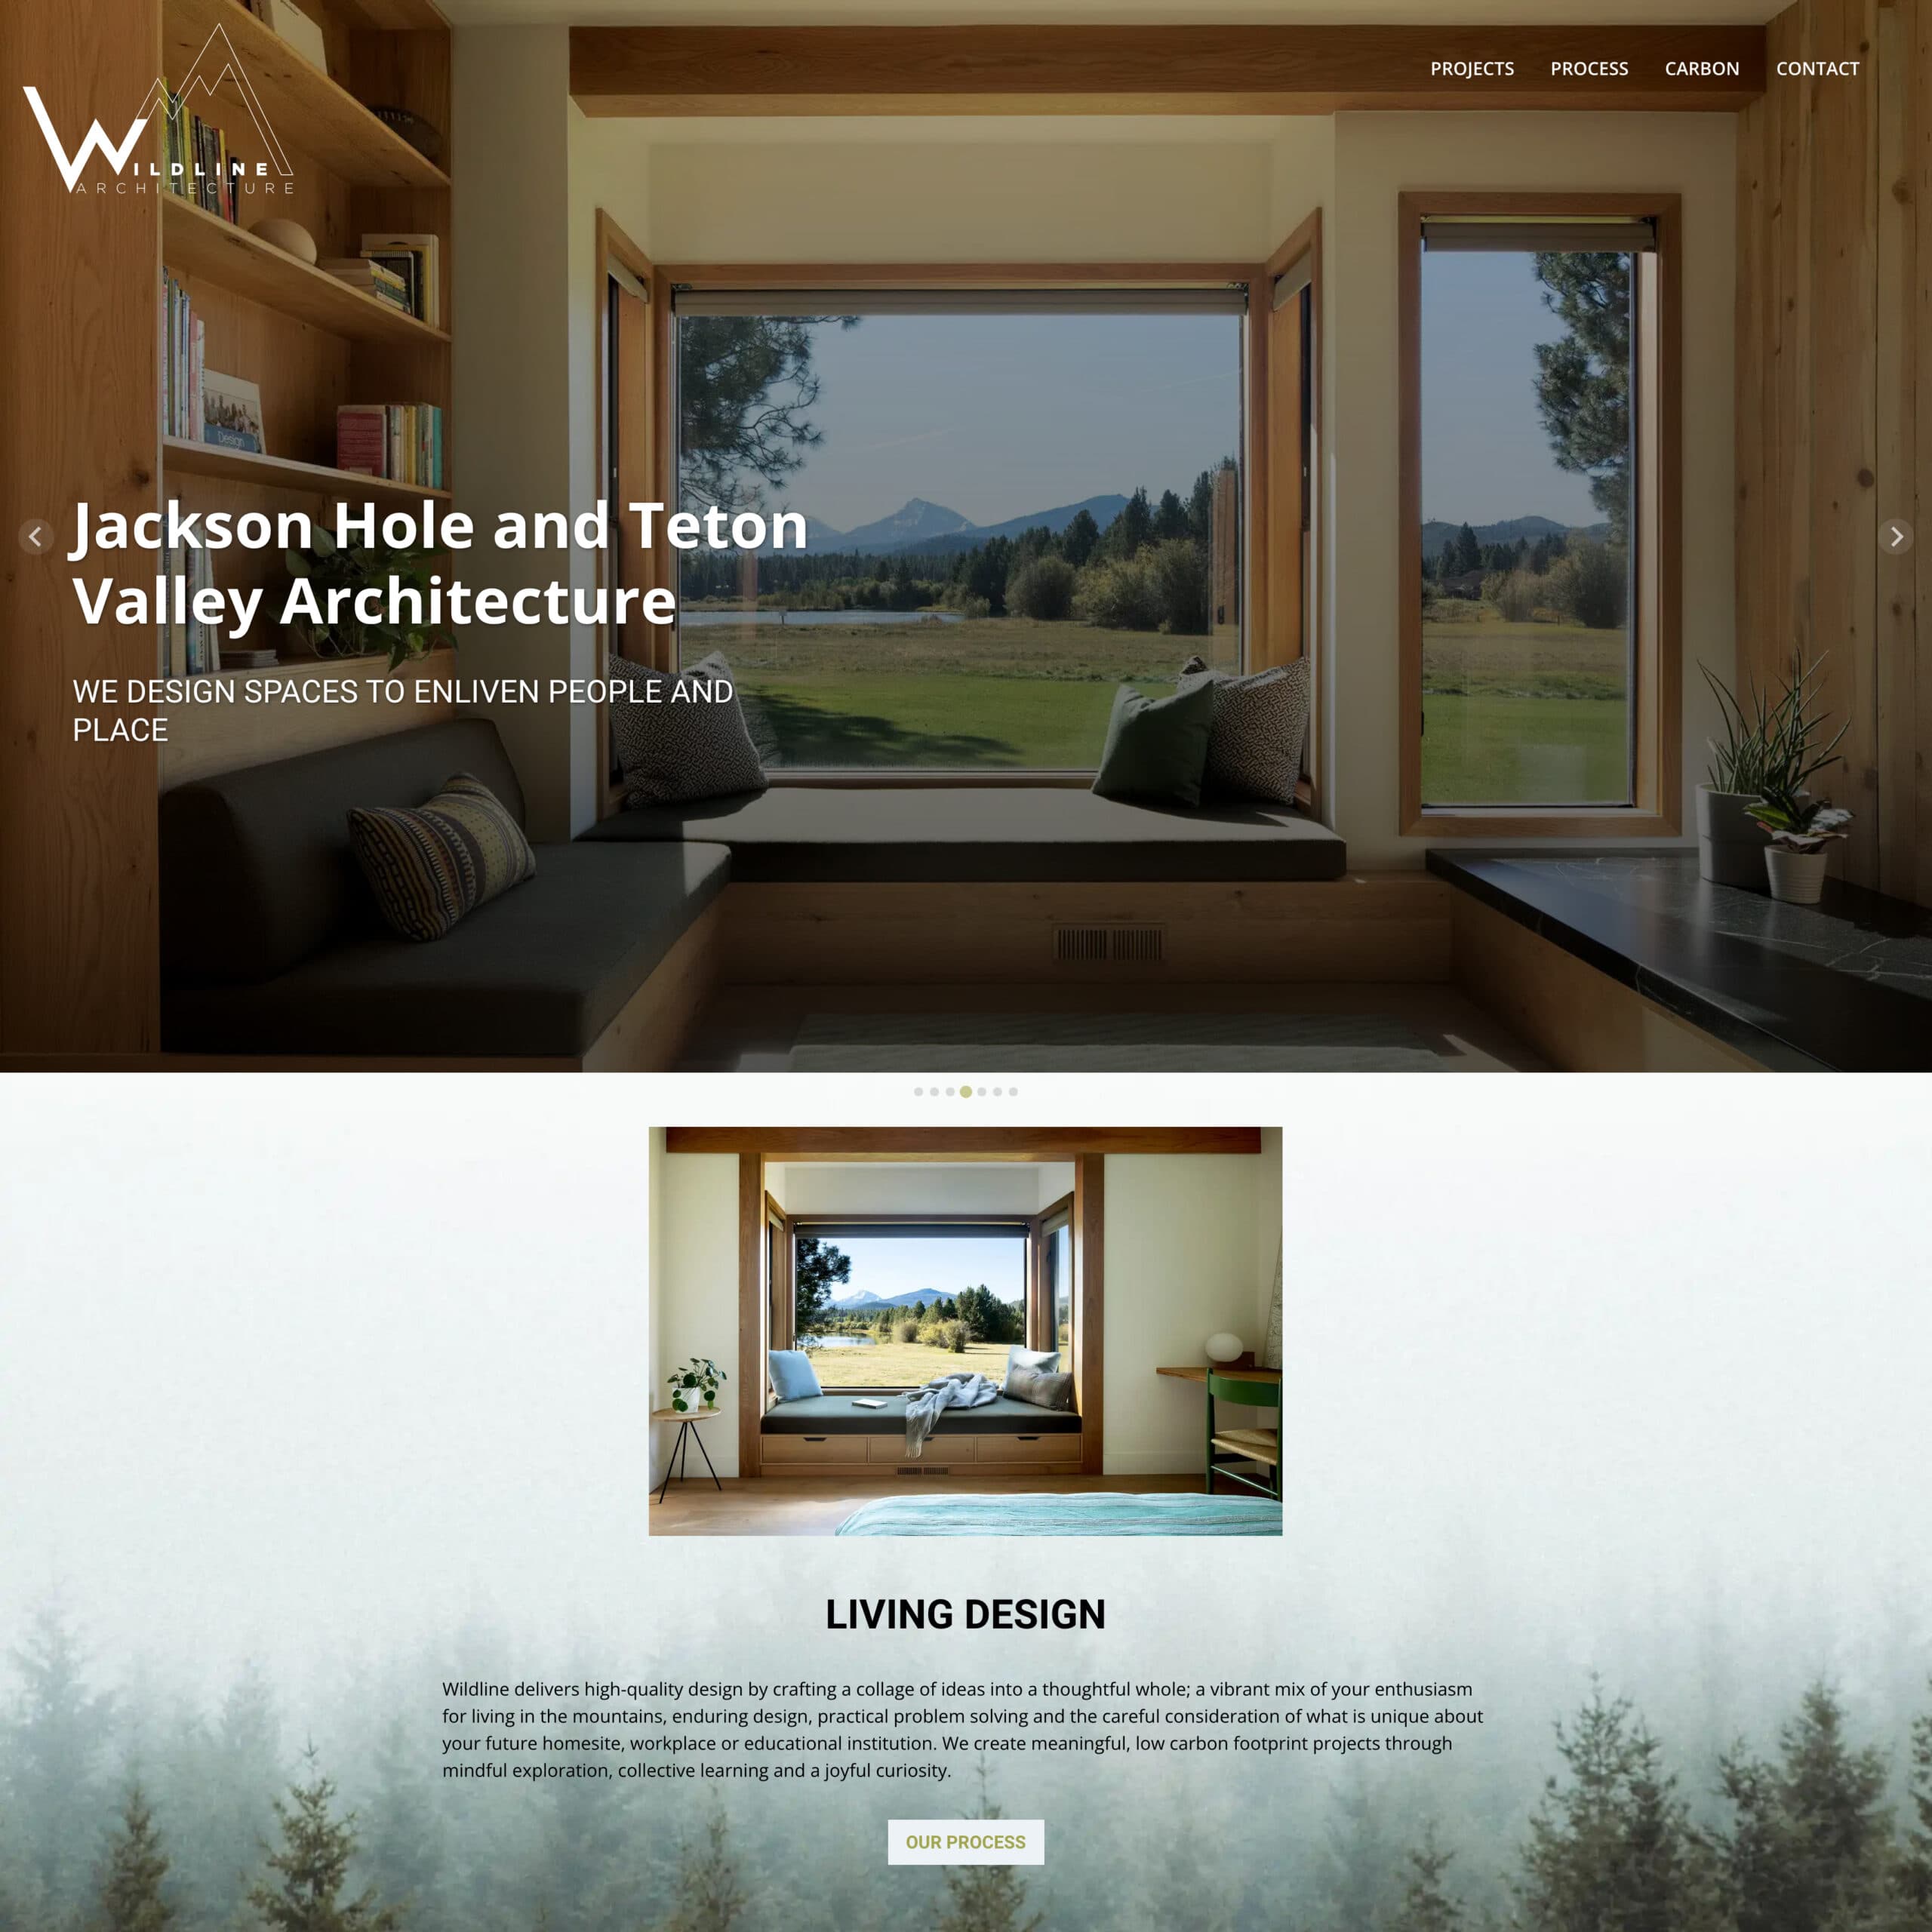Click the PROJECTS menu item
The image size is (1932, 1932).
[1470, 67]
